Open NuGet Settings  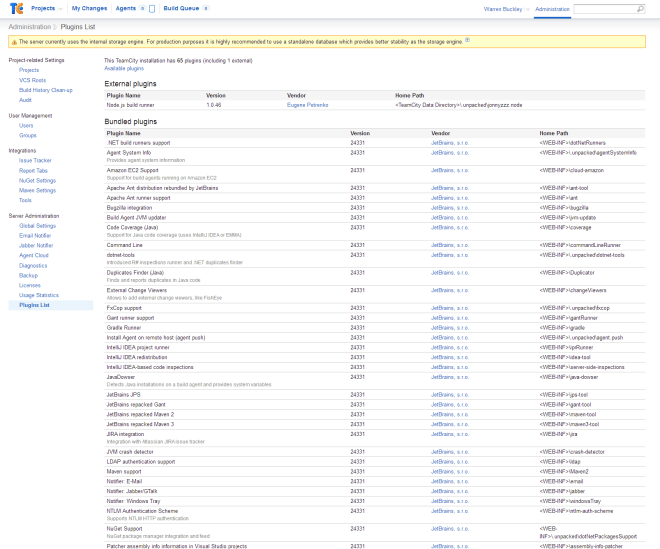click(x=37, y=181)
